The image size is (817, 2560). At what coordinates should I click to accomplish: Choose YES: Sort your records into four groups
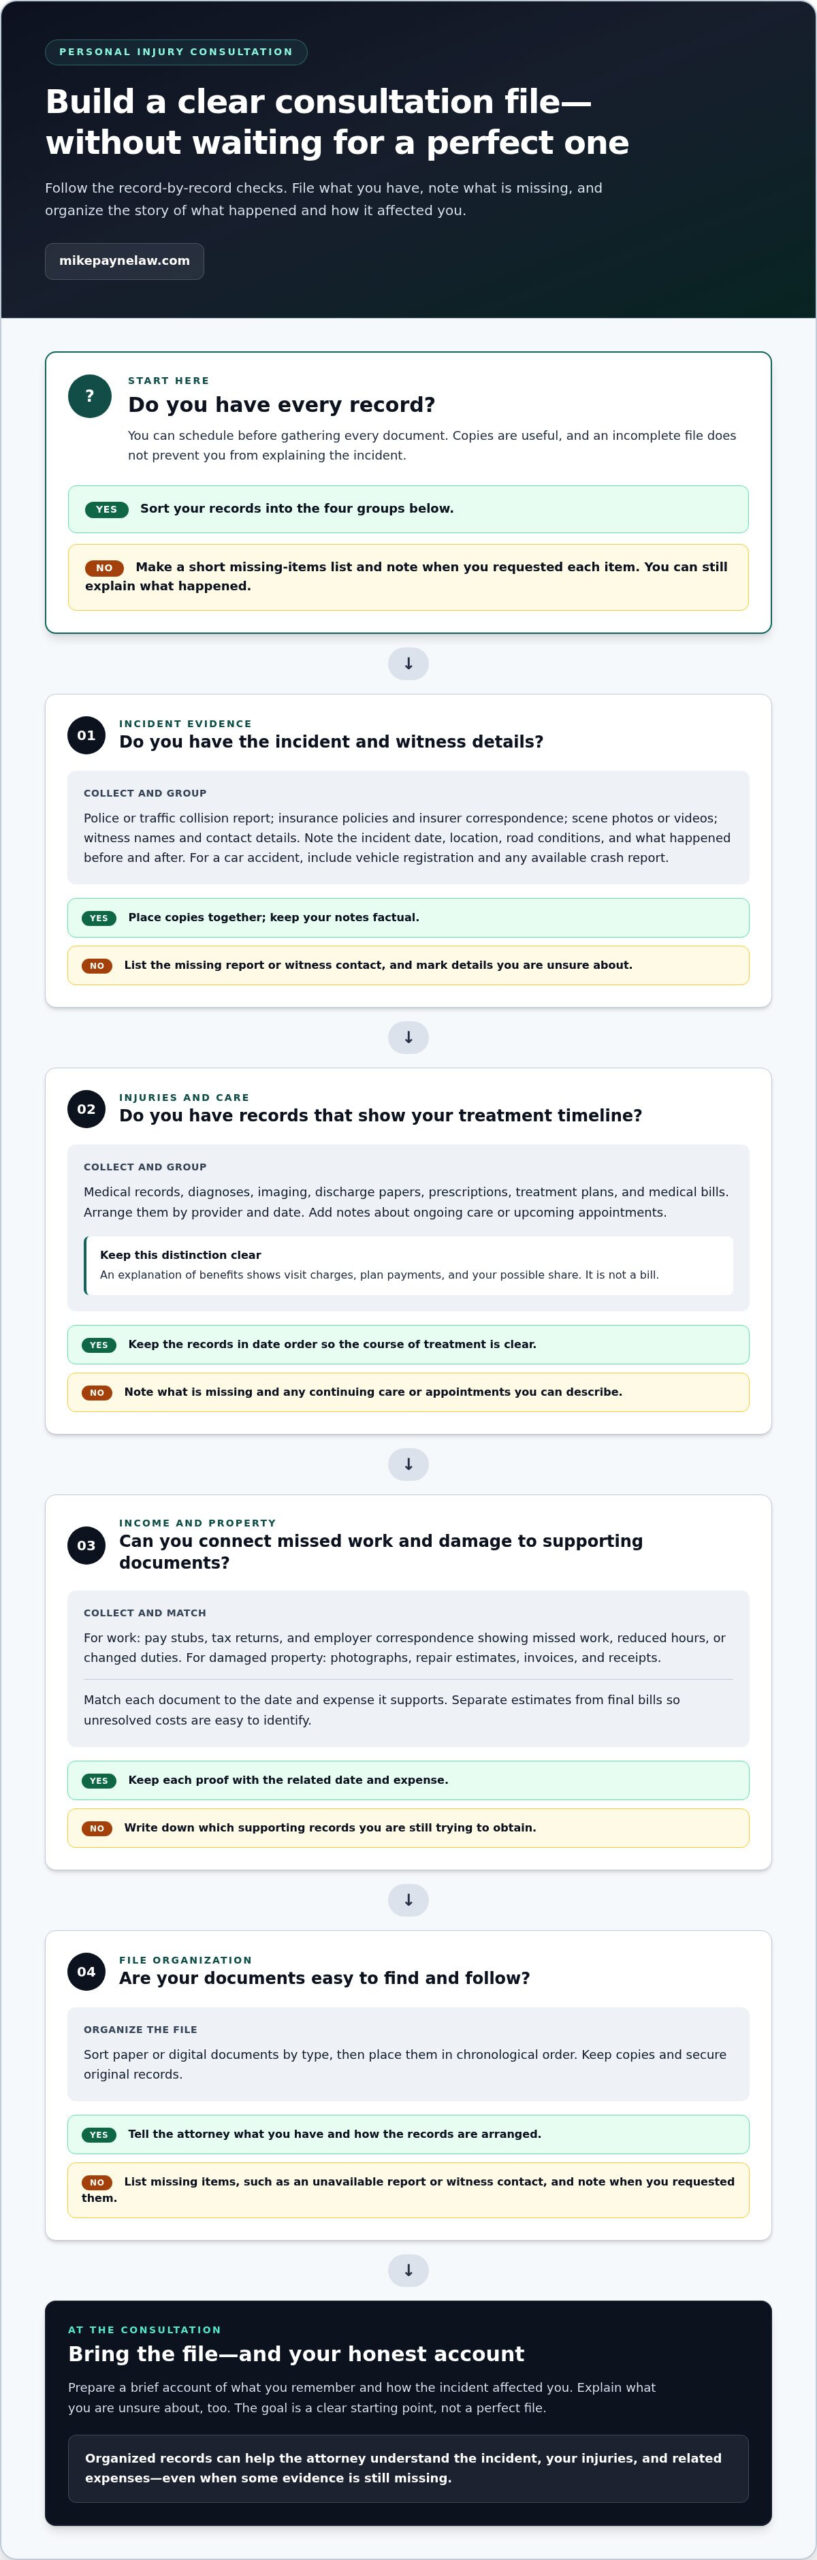coord(408,509)
